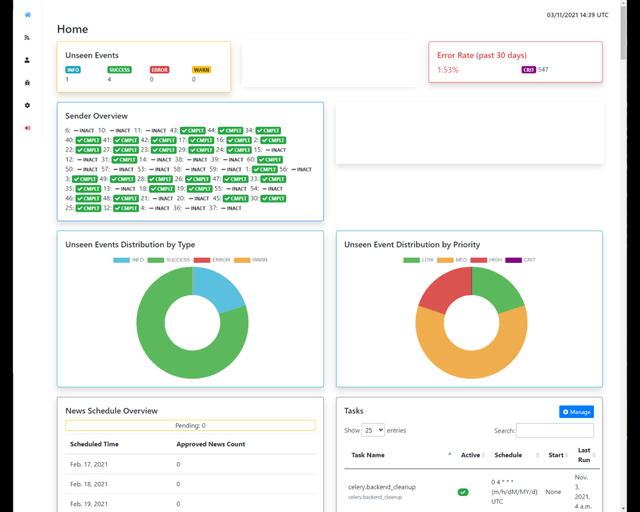The image size is (640, 512).
Task: Click the CMPLT badge for sender 43
Action: coord(194,130)
